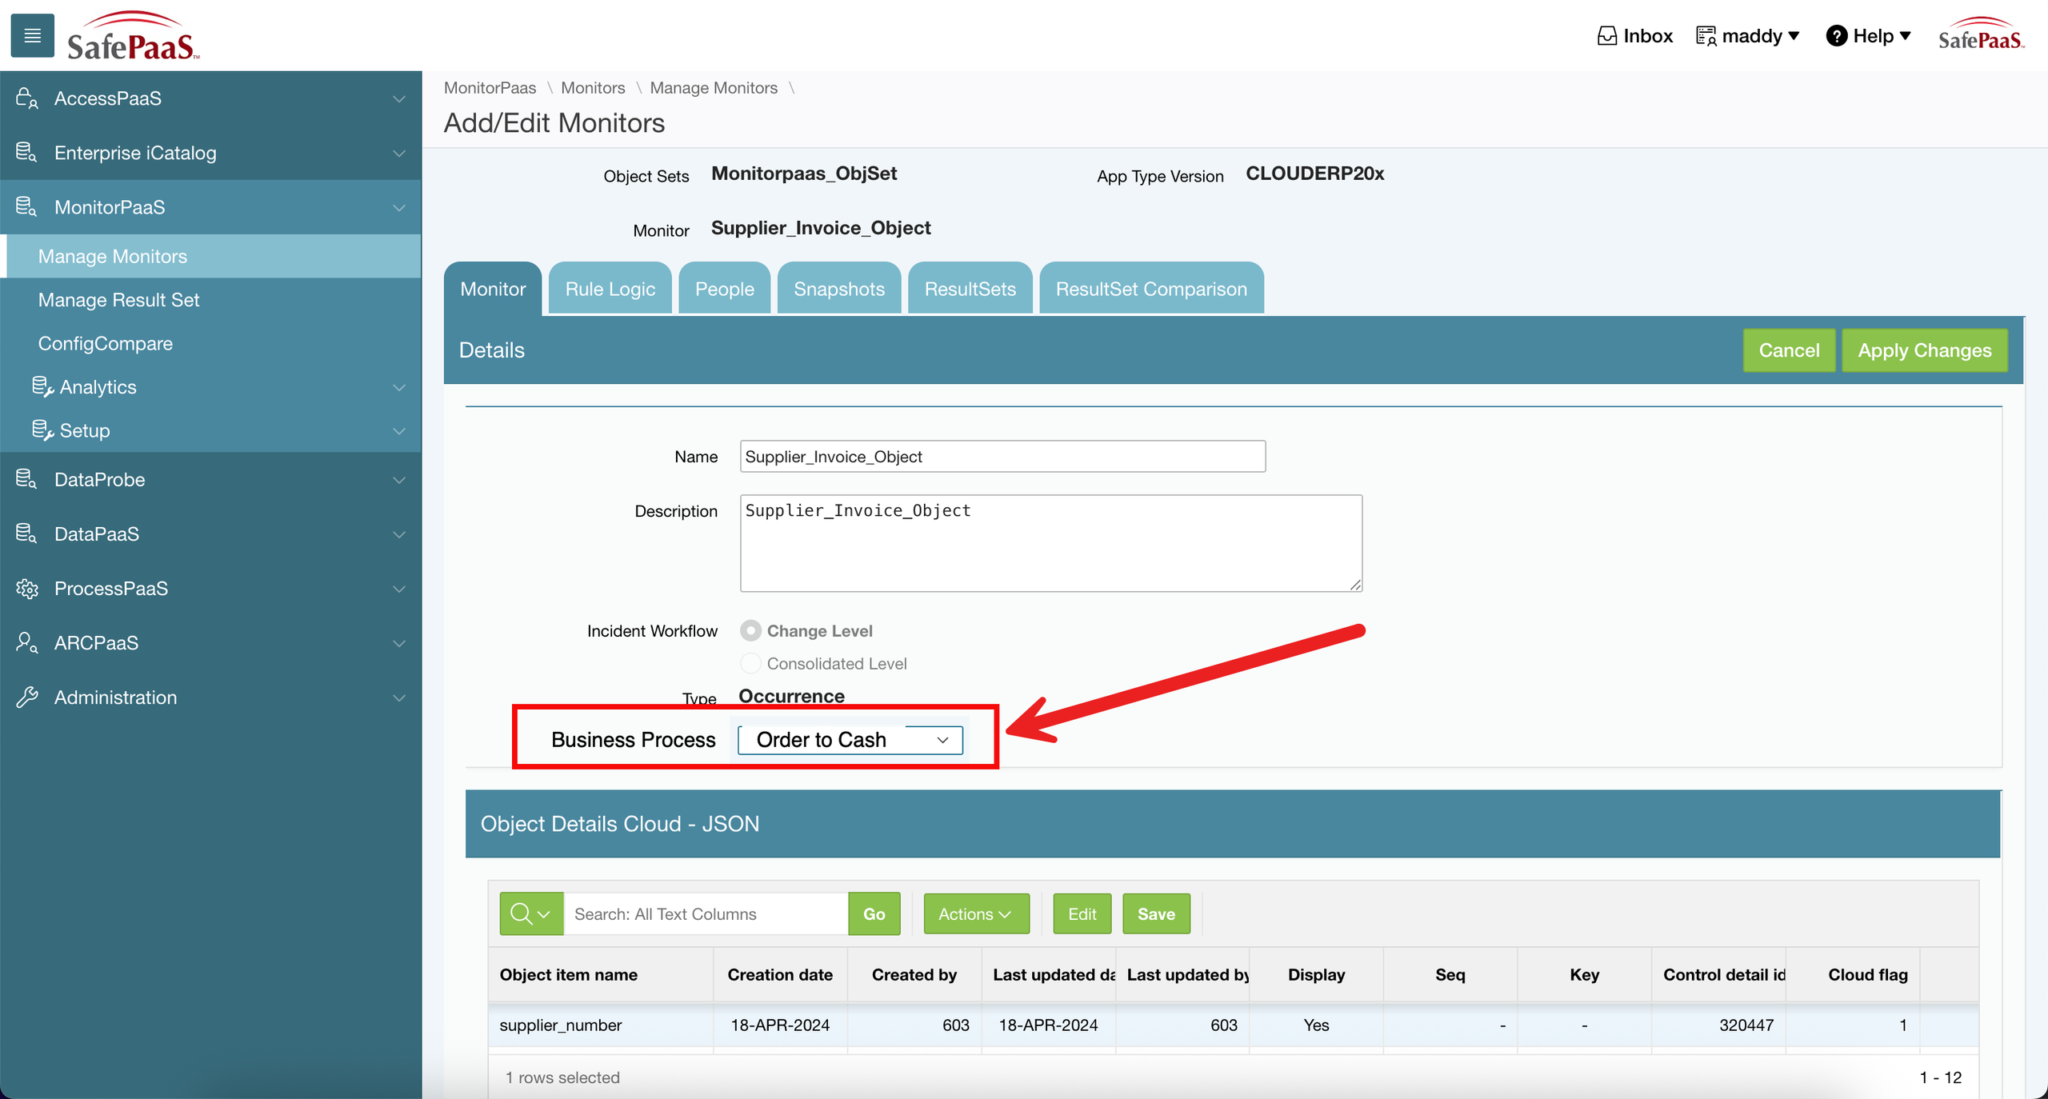The width and height of the screenshot is (2048, 1099).
Task: Open the Inbox icon
Action: 1606,36
